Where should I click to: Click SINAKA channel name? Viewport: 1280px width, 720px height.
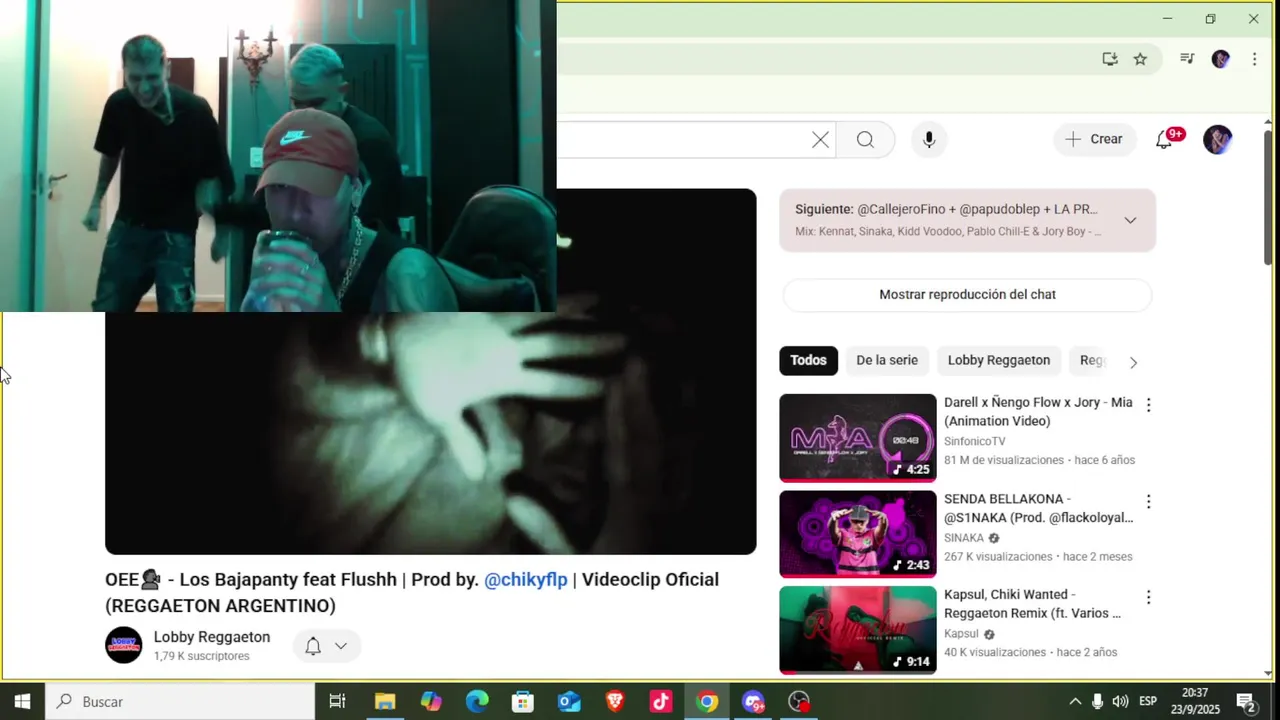964,538
